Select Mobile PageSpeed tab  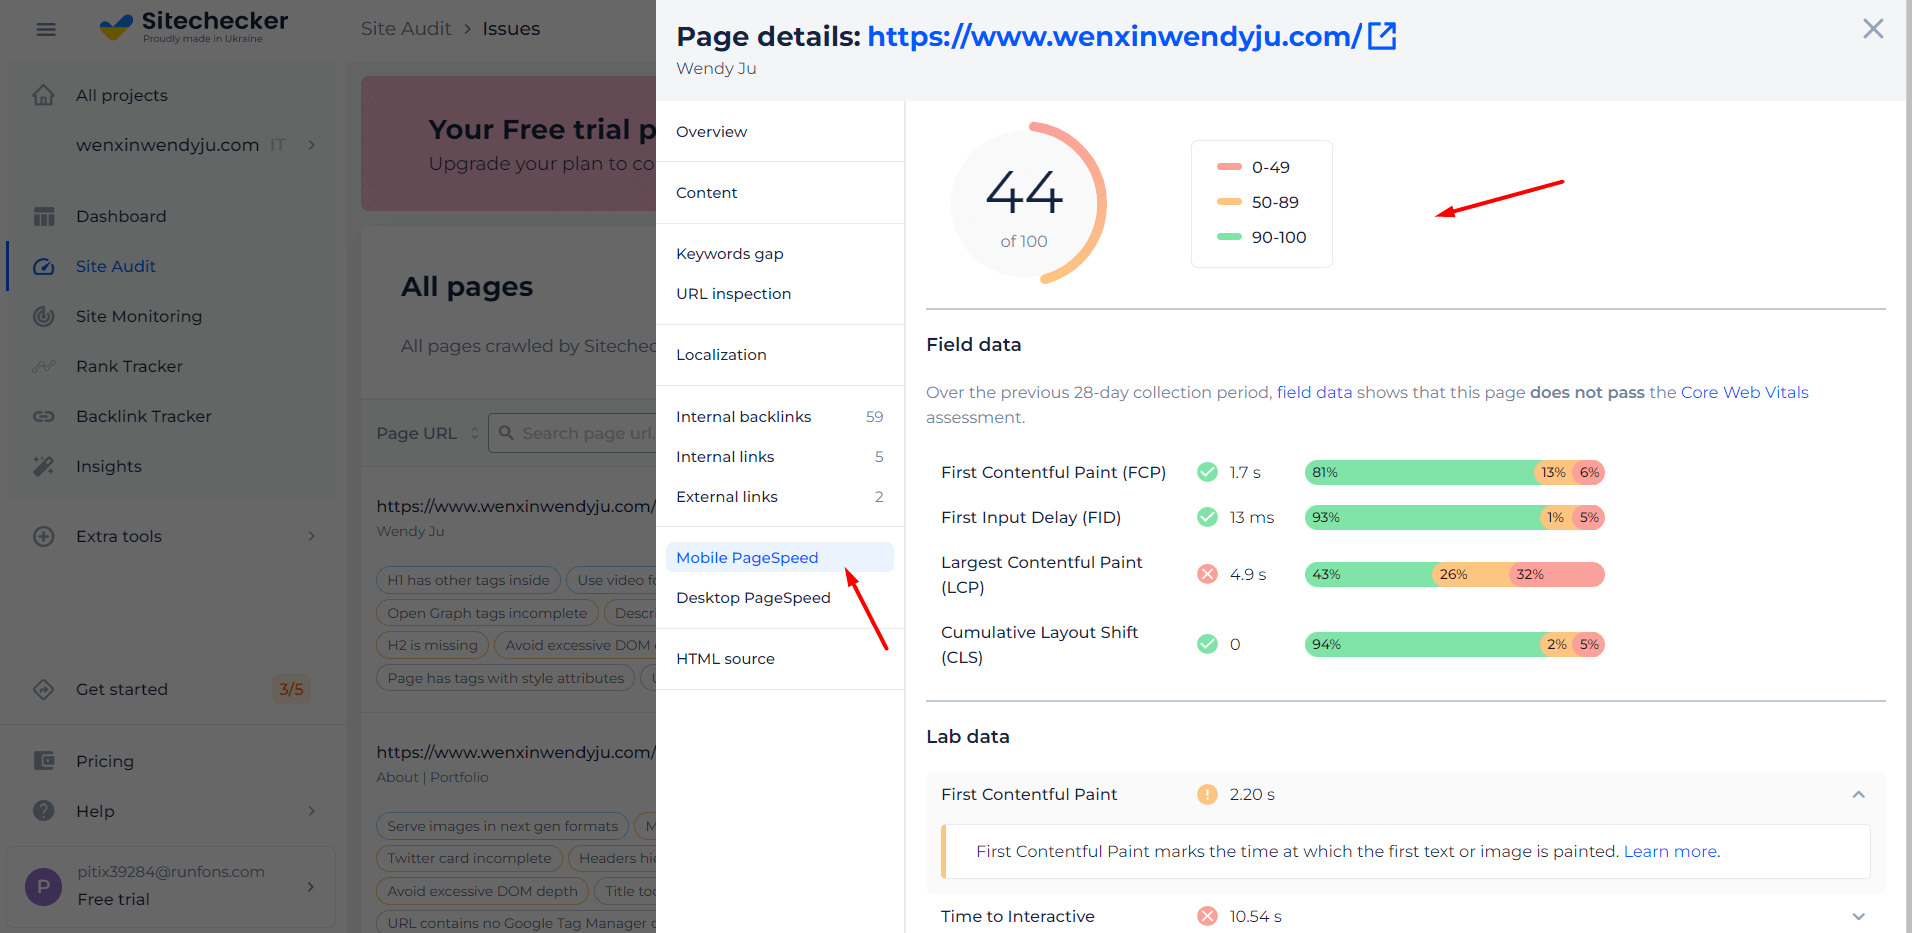tap(780, 558)
